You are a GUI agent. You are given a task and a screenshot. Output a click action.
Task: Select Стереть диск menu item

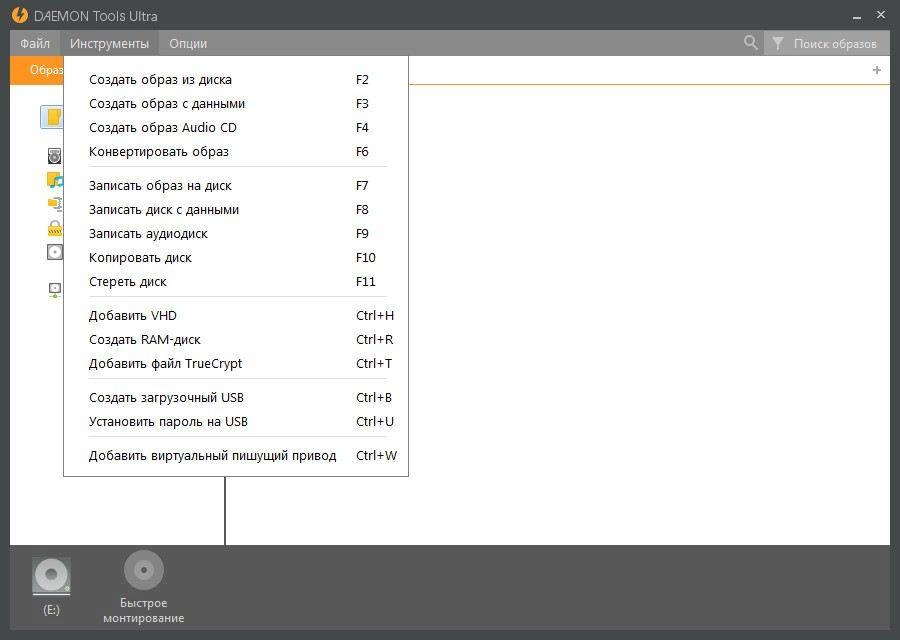coord(236,282)
